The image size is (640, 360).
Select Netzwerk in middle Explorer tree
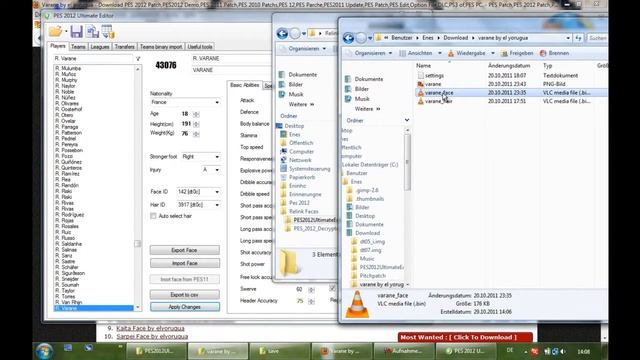coord(300,160)
